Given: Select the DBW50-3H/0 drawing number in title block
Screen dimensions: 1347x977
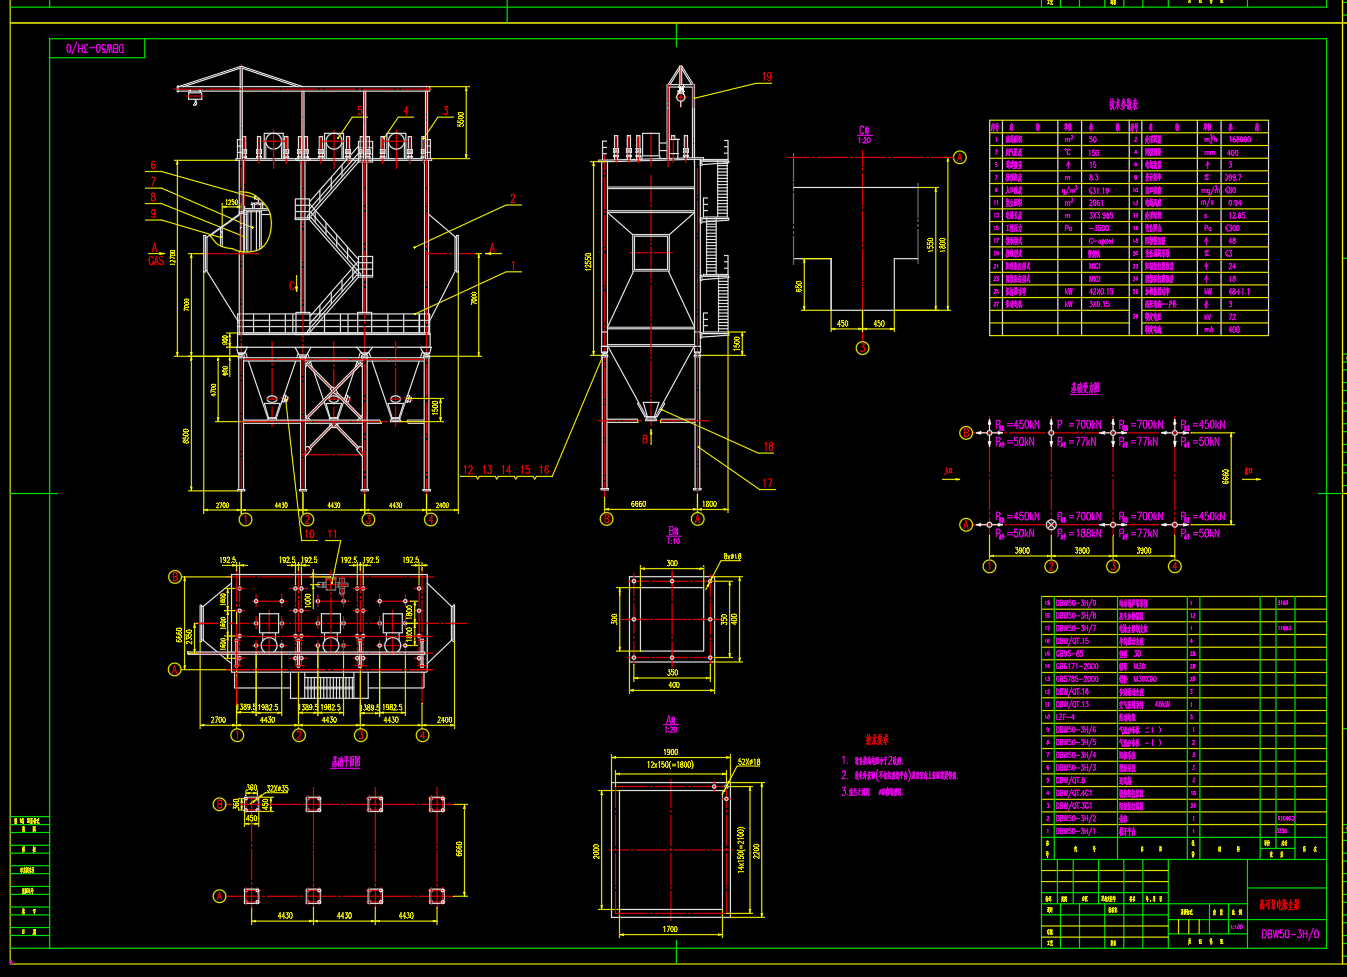Looking at the screenshot, I should (1290, 934).
